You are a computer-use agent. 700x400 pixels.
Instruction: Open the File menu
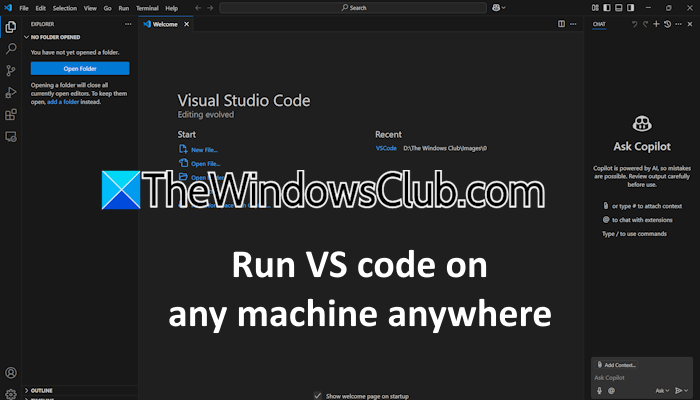pyautogui.click(x=24, y=8)
